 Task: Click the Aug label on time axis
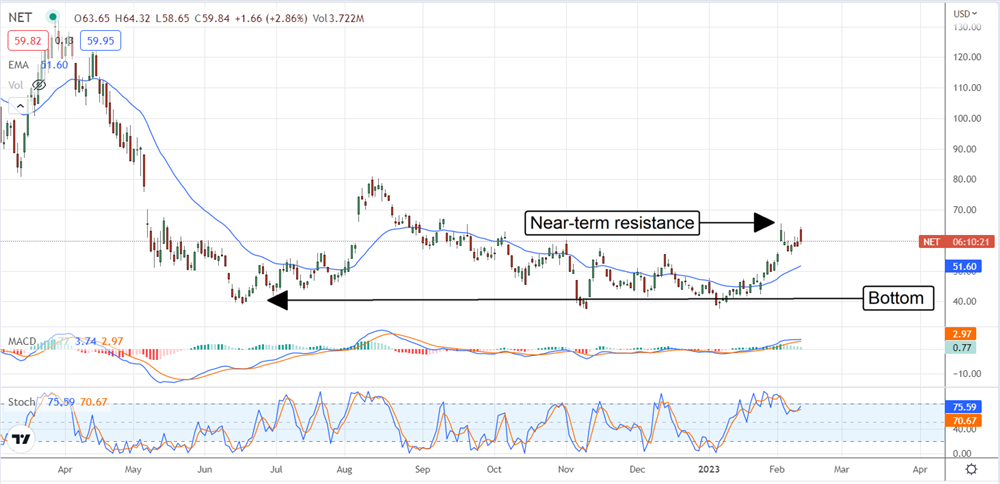click(344, 469)
